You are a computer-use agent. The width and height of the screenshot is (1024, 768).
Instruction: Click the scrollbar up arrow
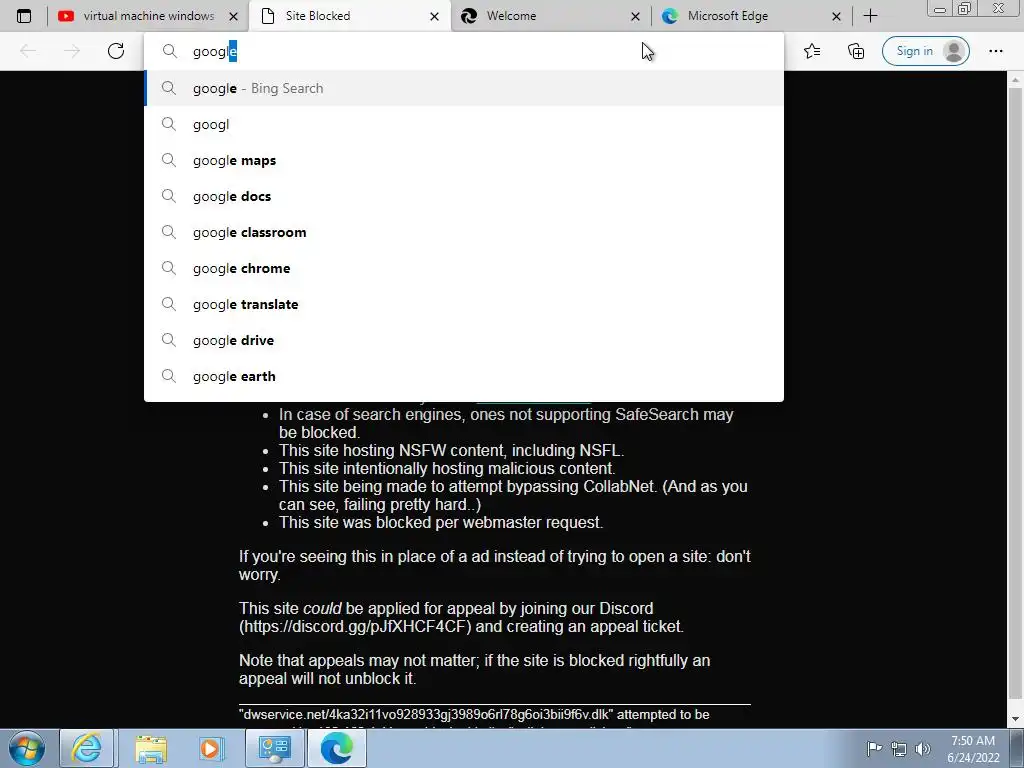click(x=1015, y=80)
